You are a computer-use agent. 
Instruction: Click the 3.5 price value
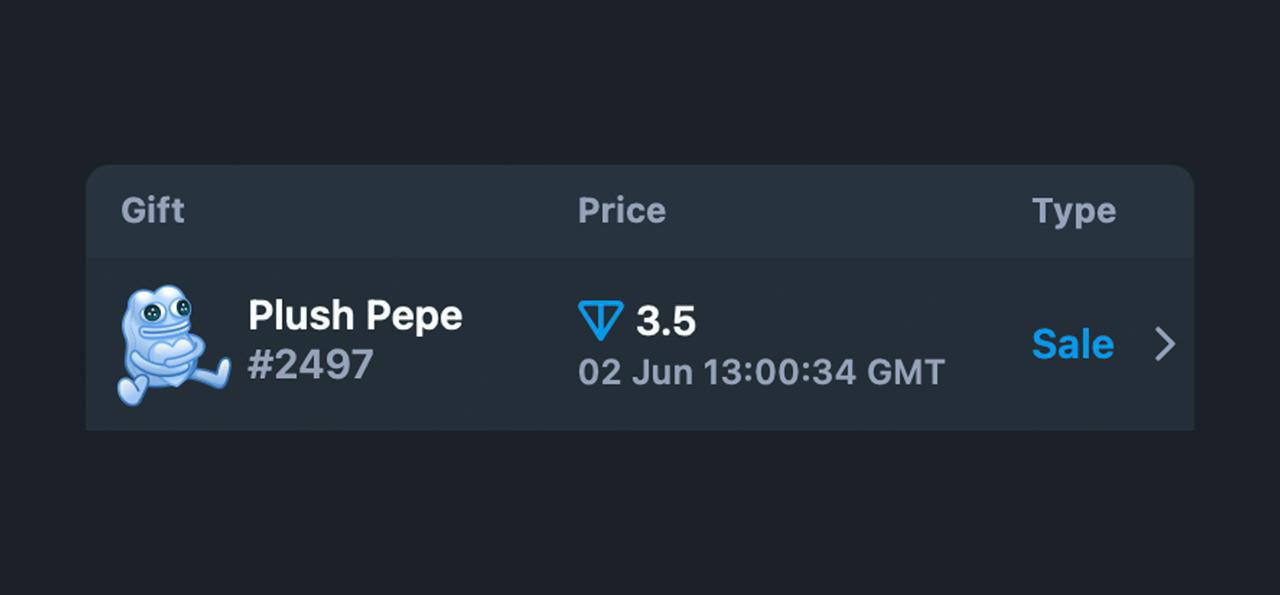pyautogui.click(x=666, y=322)
